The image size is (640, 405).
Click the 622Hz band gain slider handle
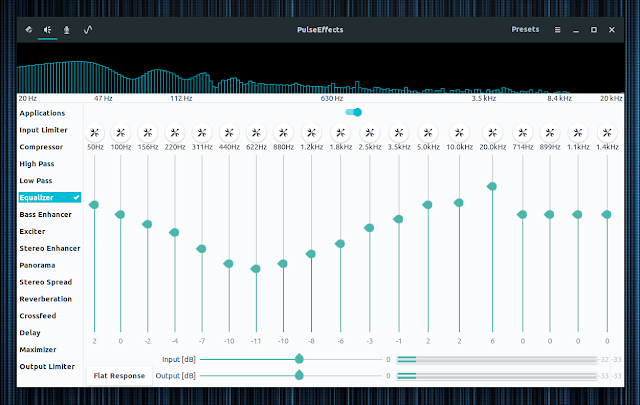[x=256, y=269]
